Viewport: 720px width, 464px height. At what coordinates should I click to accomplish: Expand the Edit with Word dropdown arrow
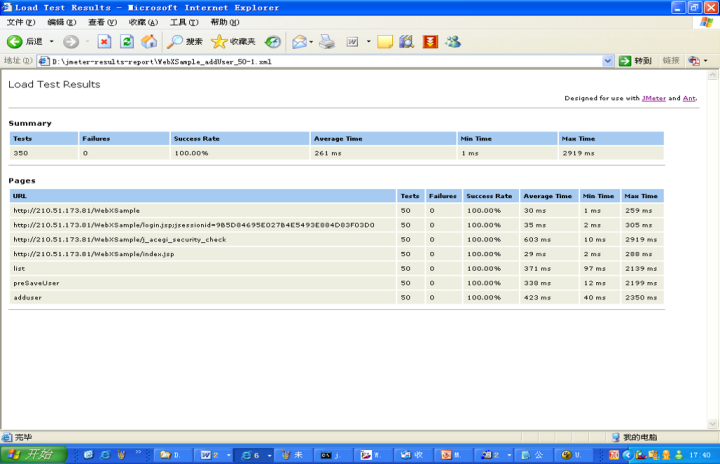368,42
